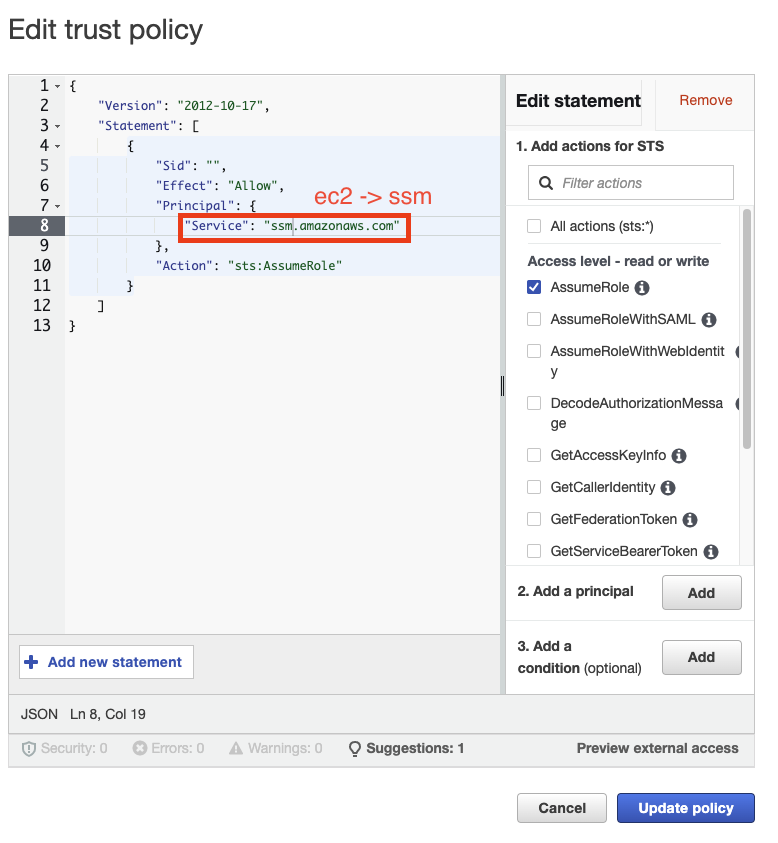Open info icon next to GetServiceBearerToken

(x=711, y=552)
